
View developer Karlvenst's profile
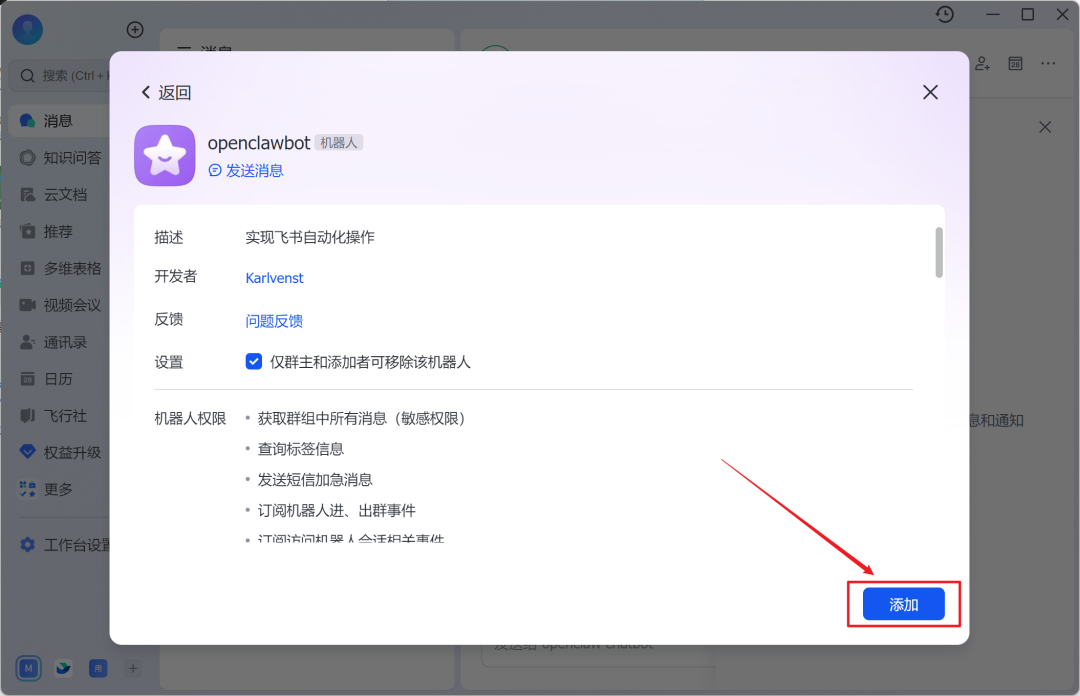(274, 278)
